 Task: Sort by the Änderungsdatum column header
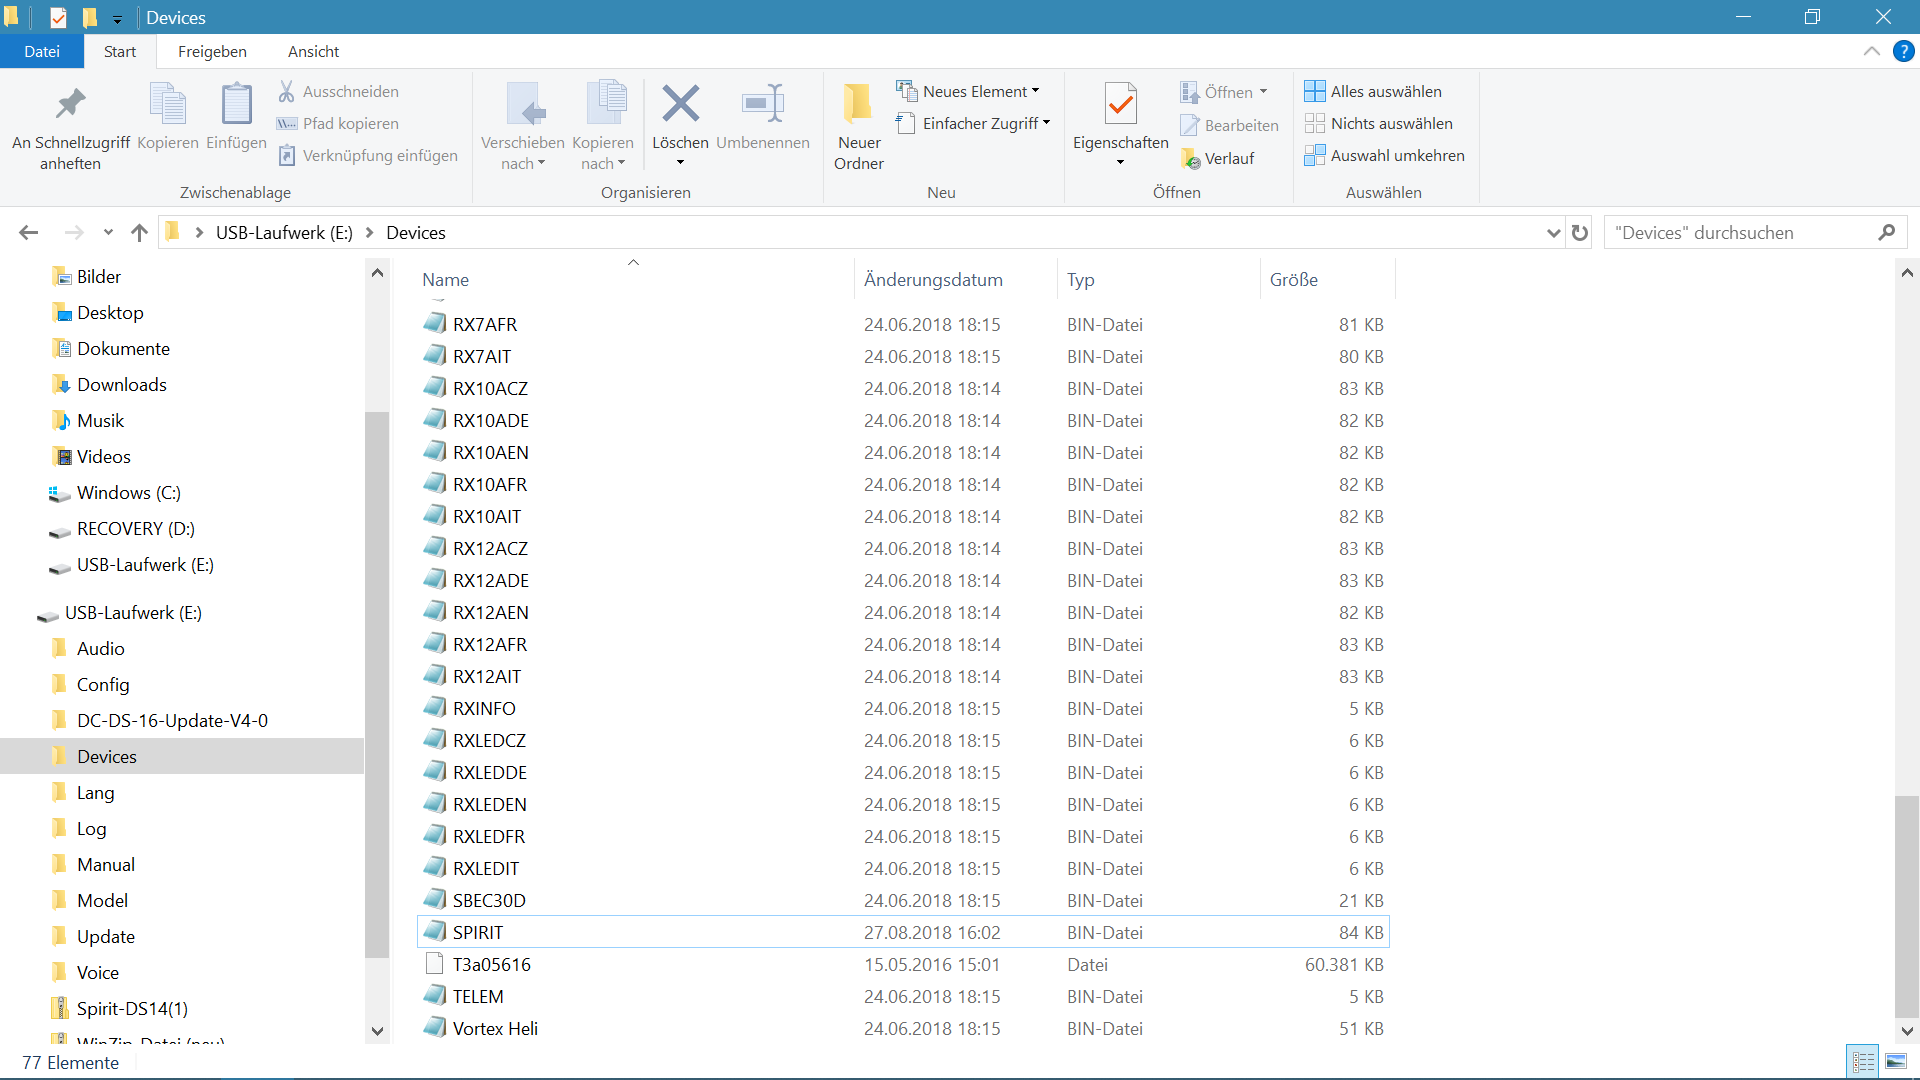(932, 280)
